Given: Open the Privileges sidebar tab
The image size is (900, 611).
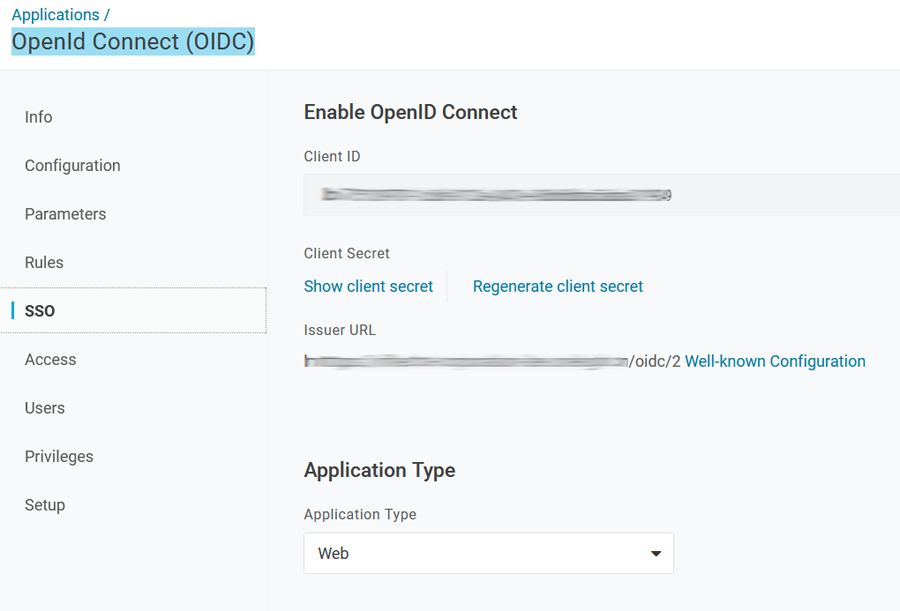Looking at the screenshot, I should click(59, 457).
